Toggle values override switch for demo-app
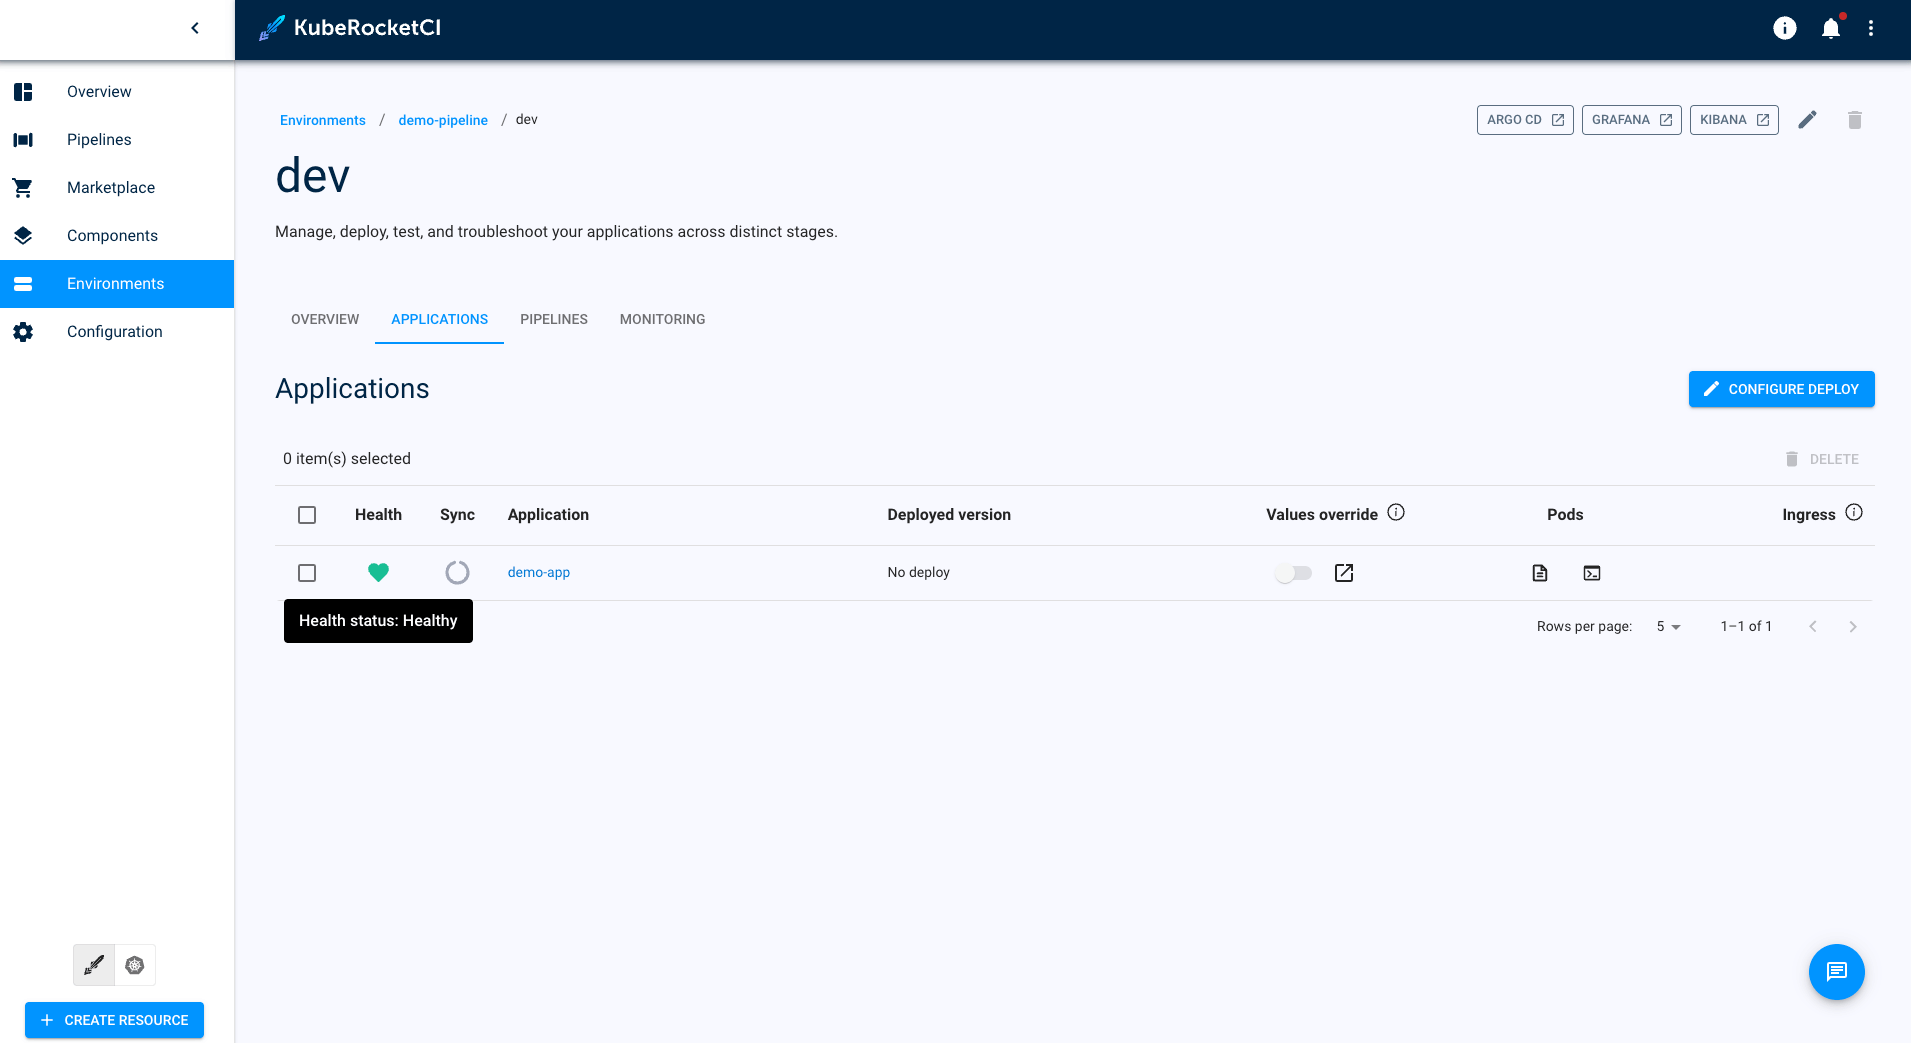Image resolution: width=1911 pixels, height=1043 pixels. click(x=1293, y=573)
